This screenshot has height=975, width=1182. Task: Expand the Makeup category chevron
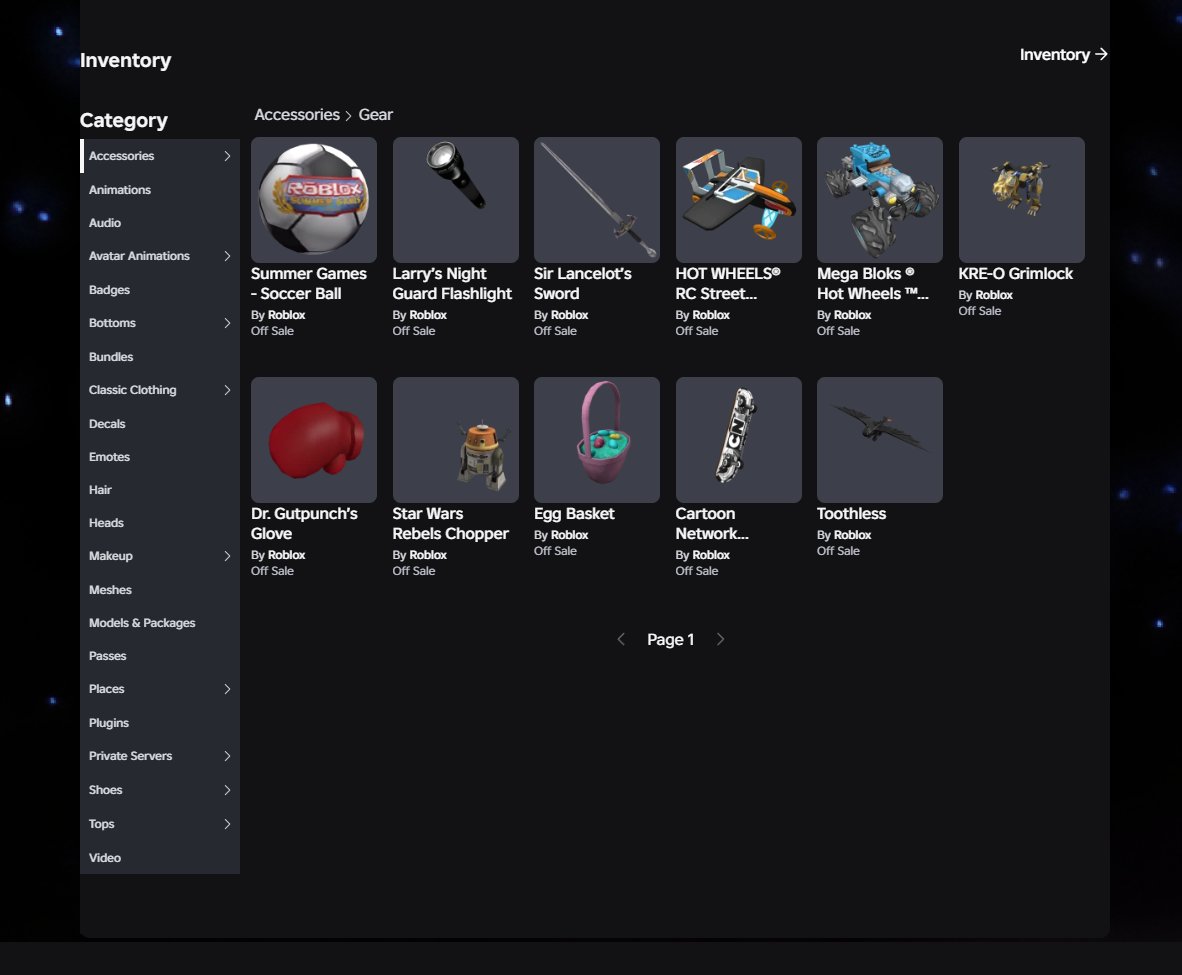point(227,556)
